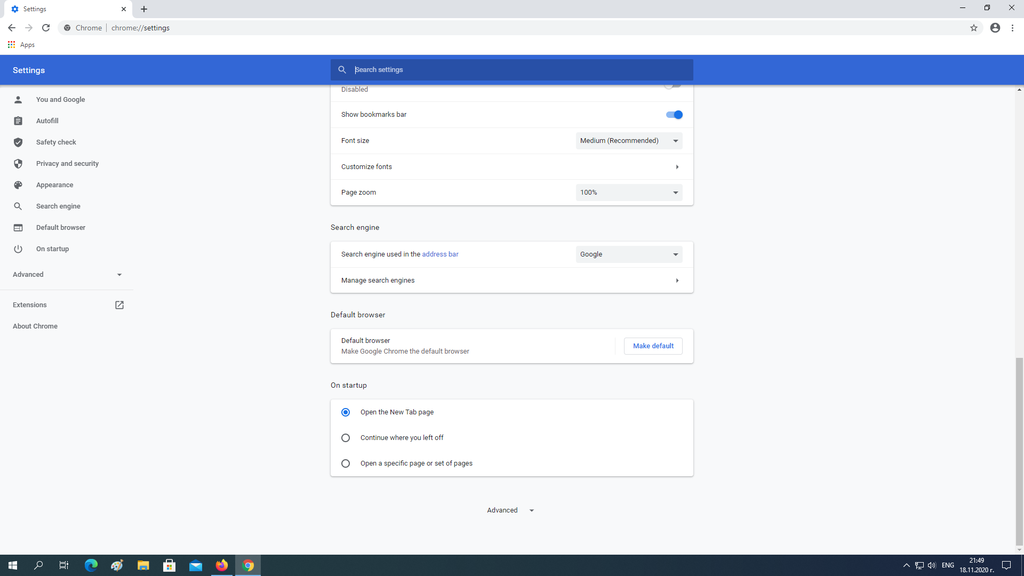Click the bookmark star icon in address bar
Image resolution: width=1024 pixels, height=576 pixels.
974,28
